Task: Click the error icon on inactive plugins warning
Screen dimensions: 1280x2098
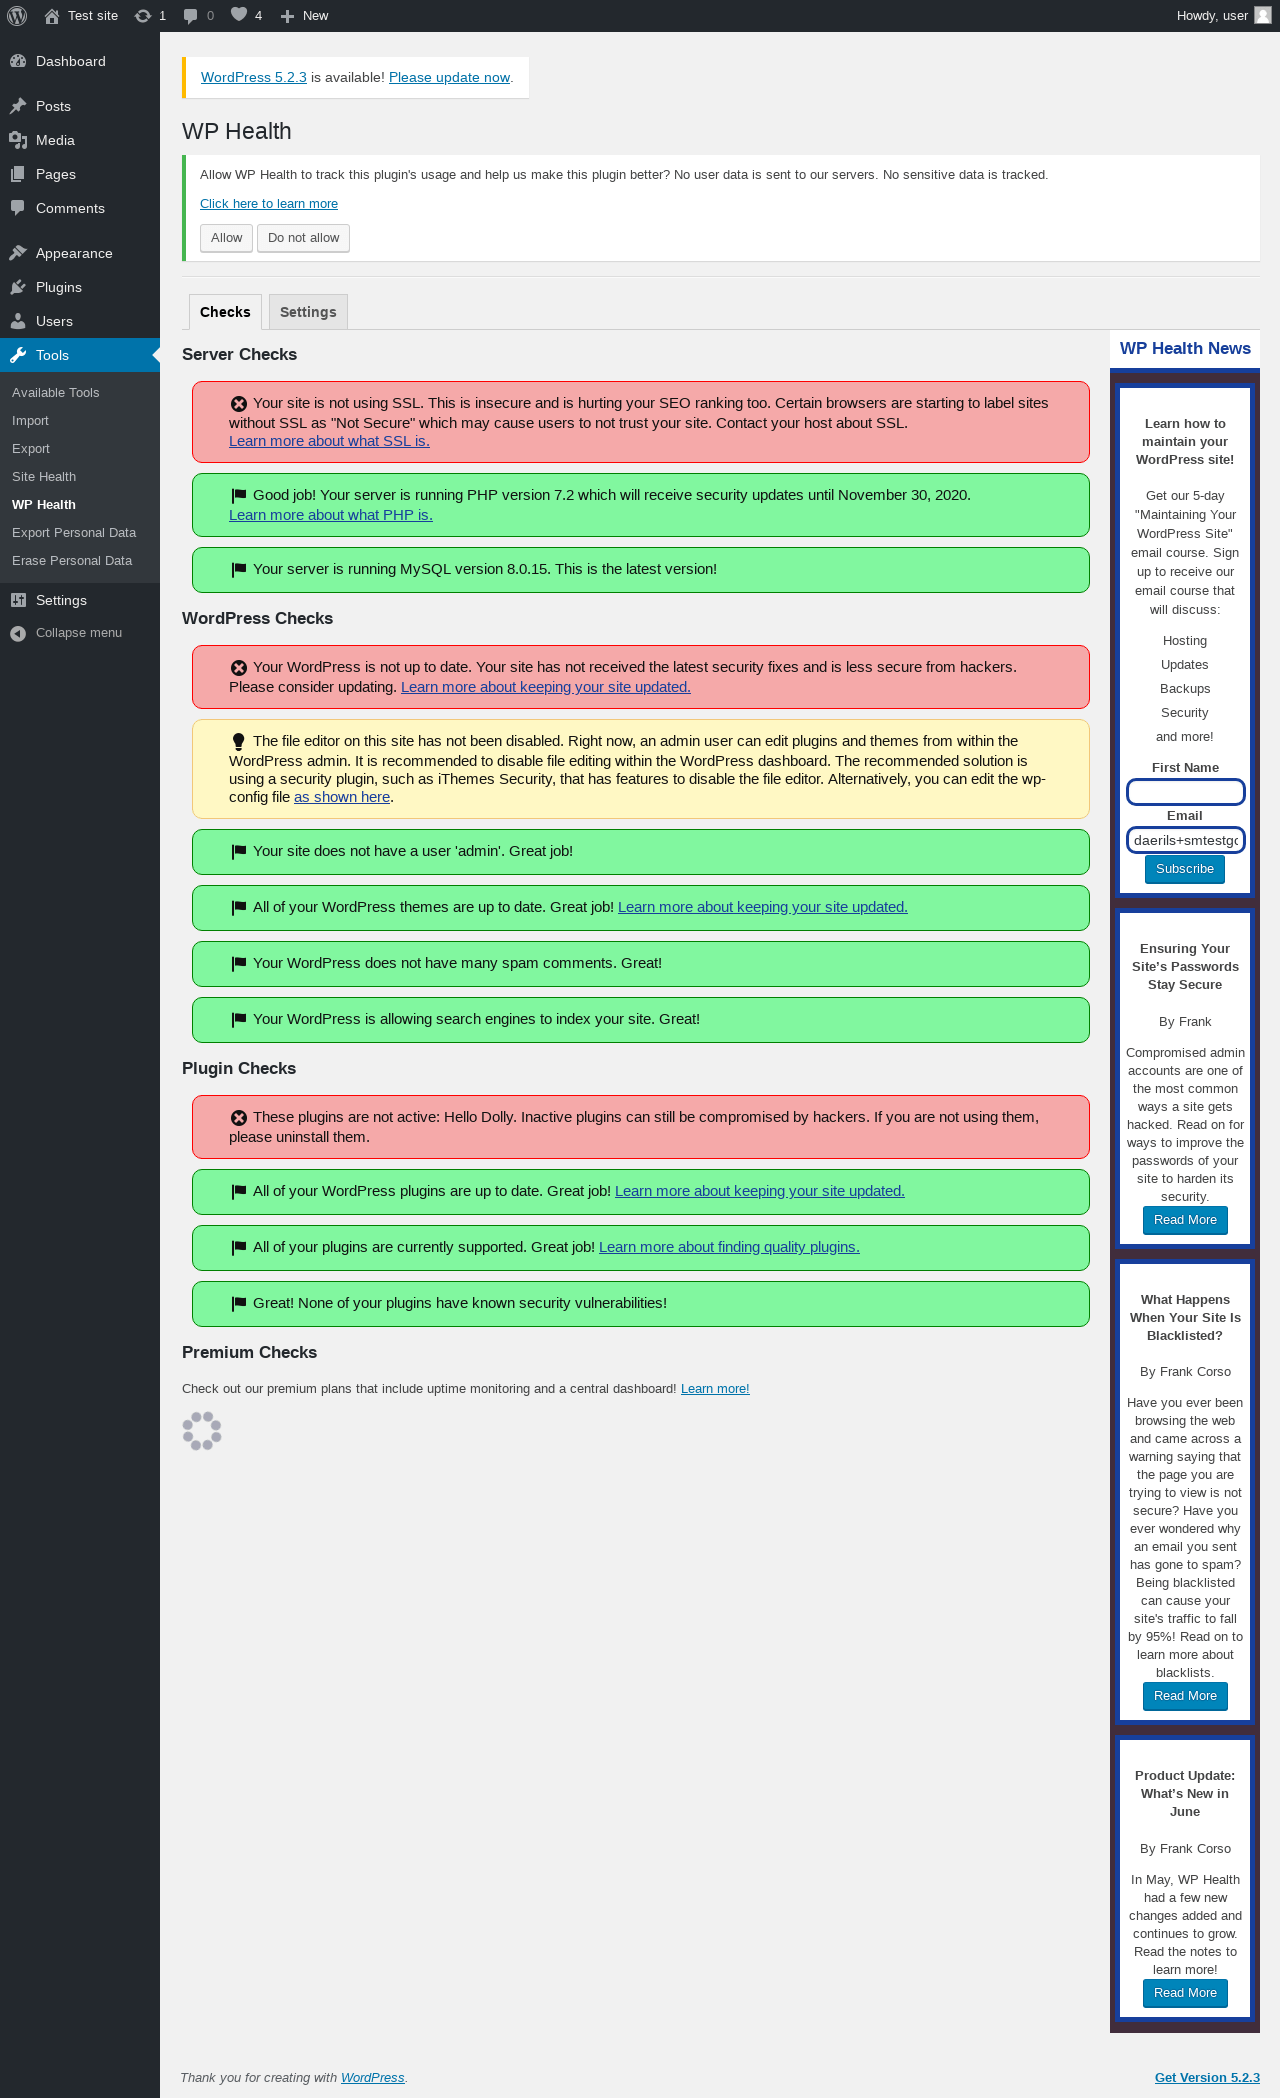Action: (x=238, y=1118)
